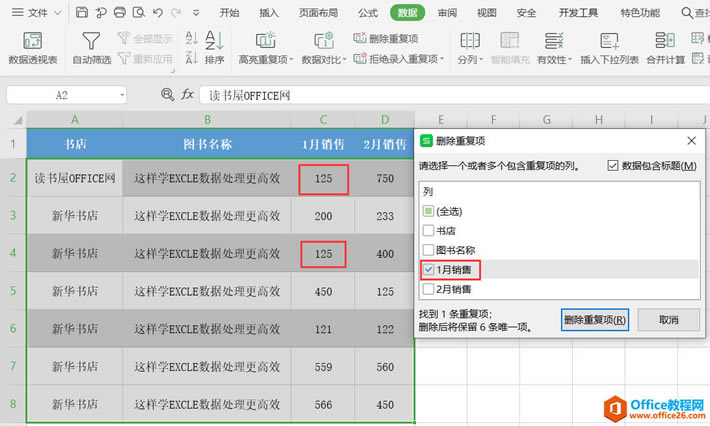The height and width of the screenshot is (426, 710).
Task: Check the 书店 column checkbox
Action: [428, 230]
